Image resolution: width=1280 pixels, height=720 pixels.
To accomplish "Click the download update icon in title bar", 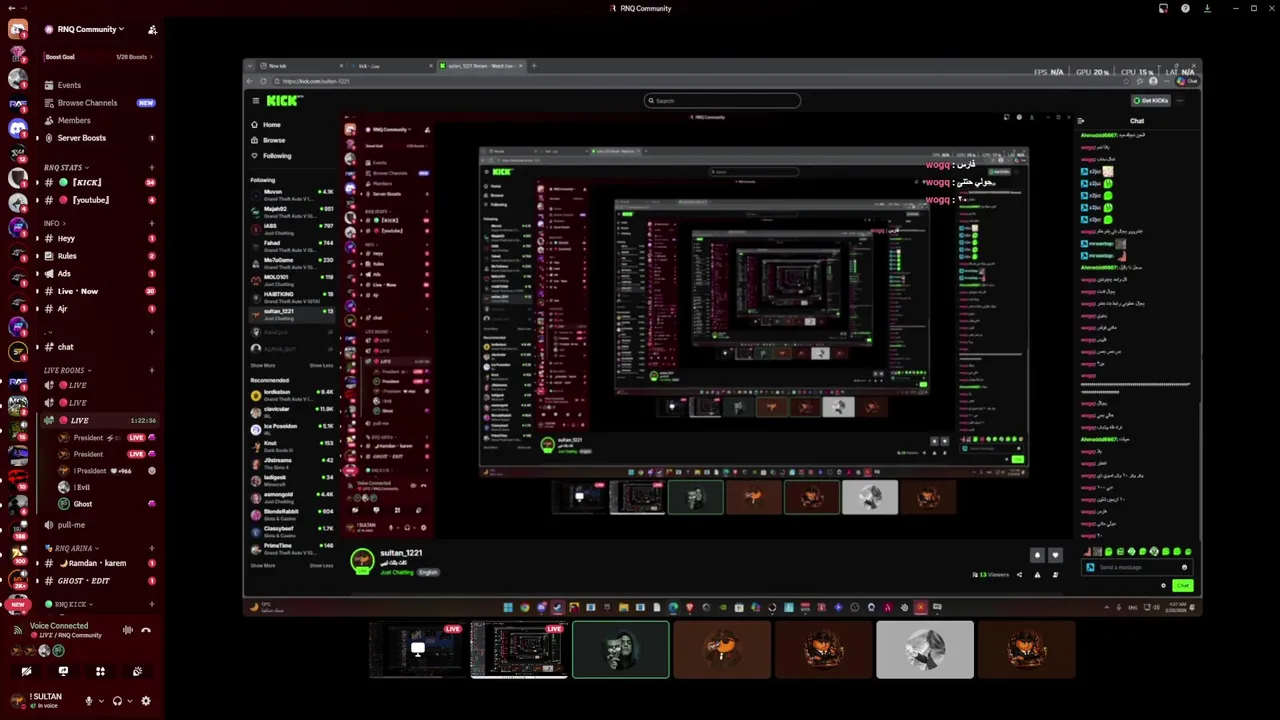I will coord(1207,8).
